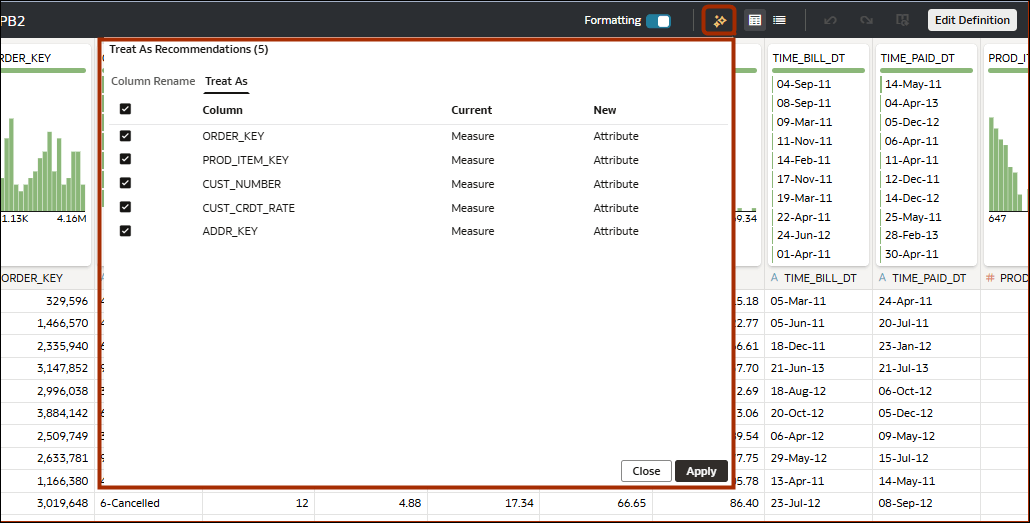1030x523 pixels.
Task: Click the text type icon beside TIME_BILL_DT
Action: coord(774,278)
